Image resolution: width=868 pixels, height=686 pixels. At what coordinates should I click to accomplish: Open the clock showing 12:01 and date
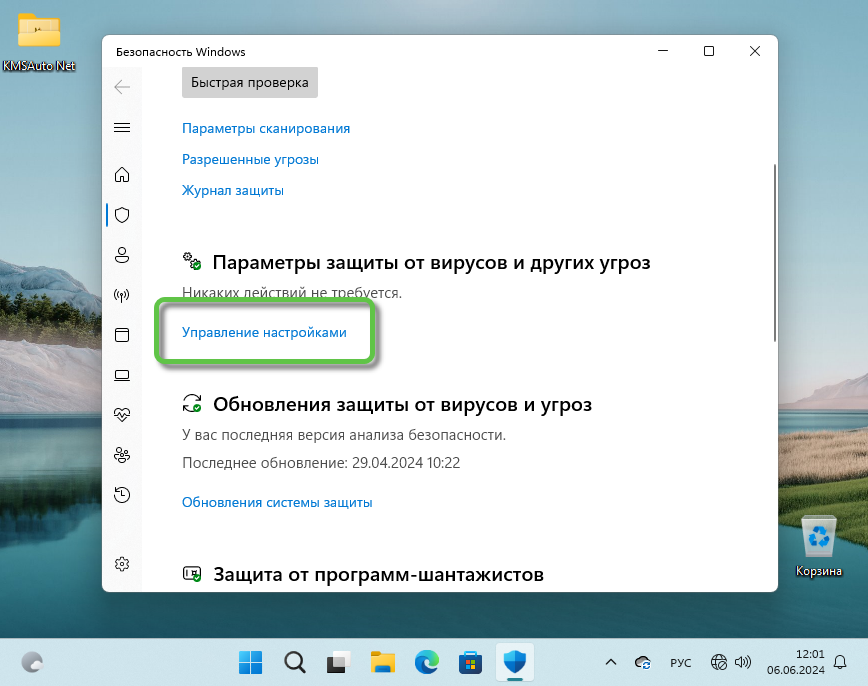(x=795, y=662)
